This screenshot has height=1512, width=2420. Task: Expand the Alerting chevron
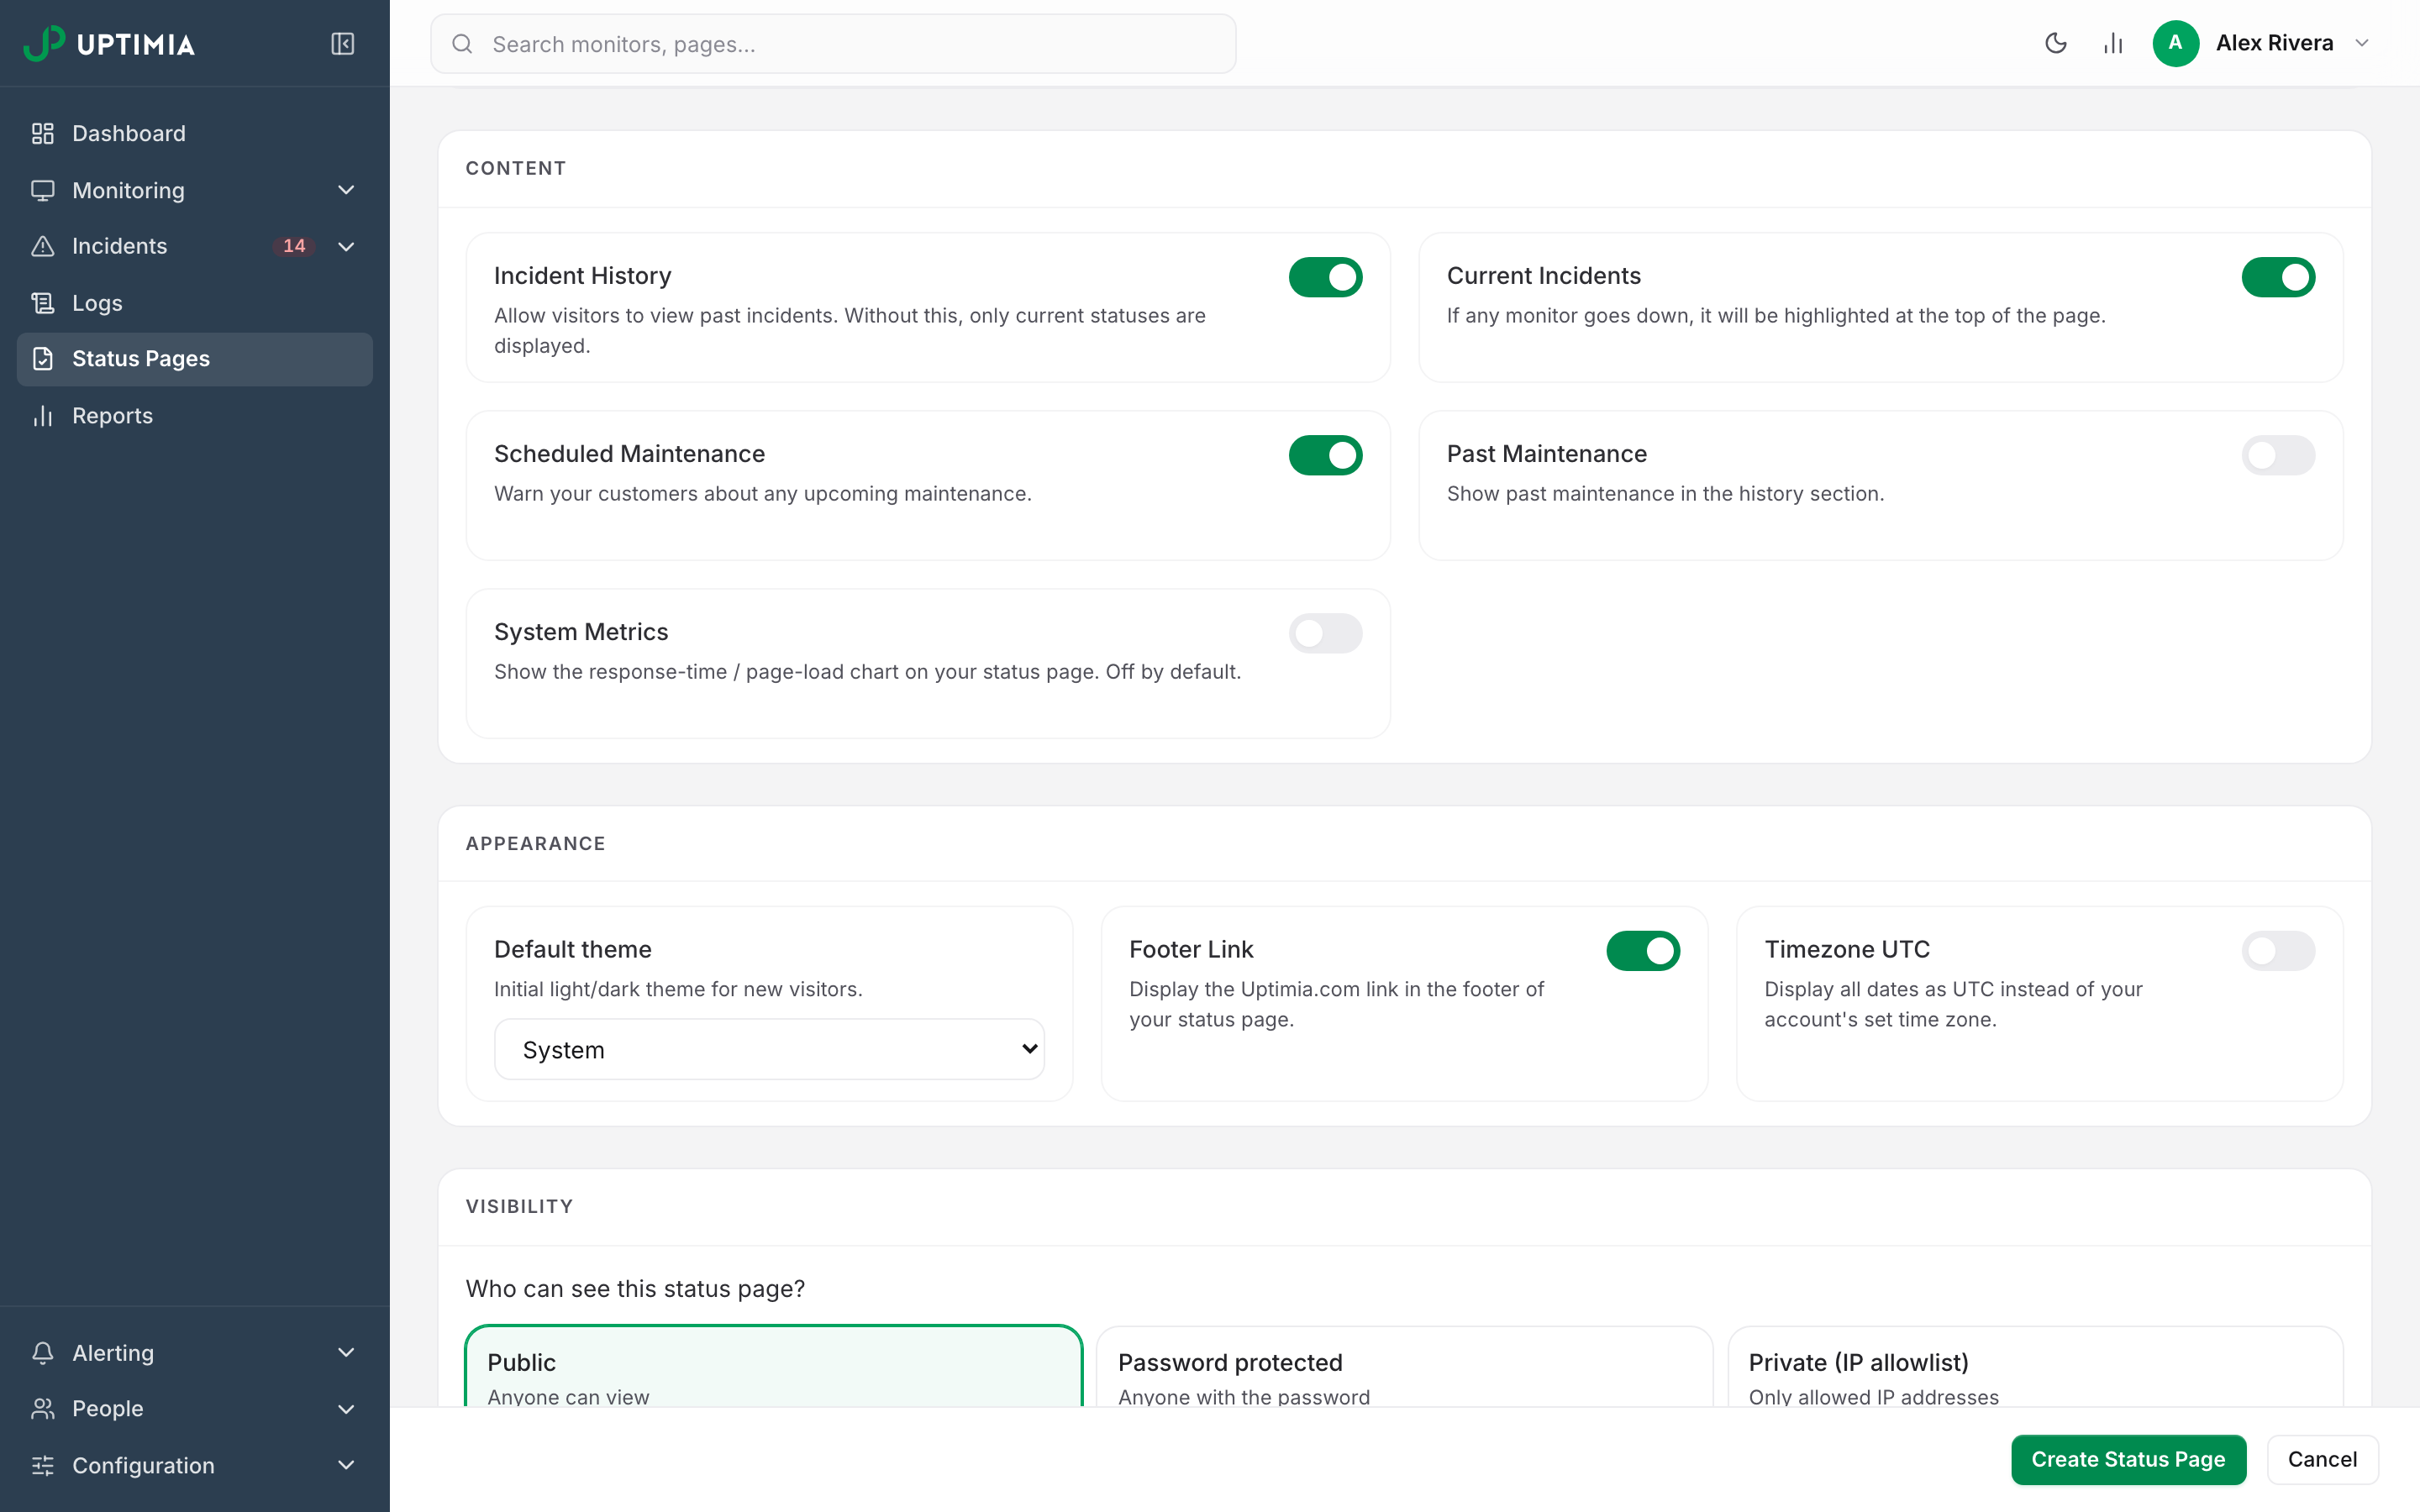(x=346, y=1353)
